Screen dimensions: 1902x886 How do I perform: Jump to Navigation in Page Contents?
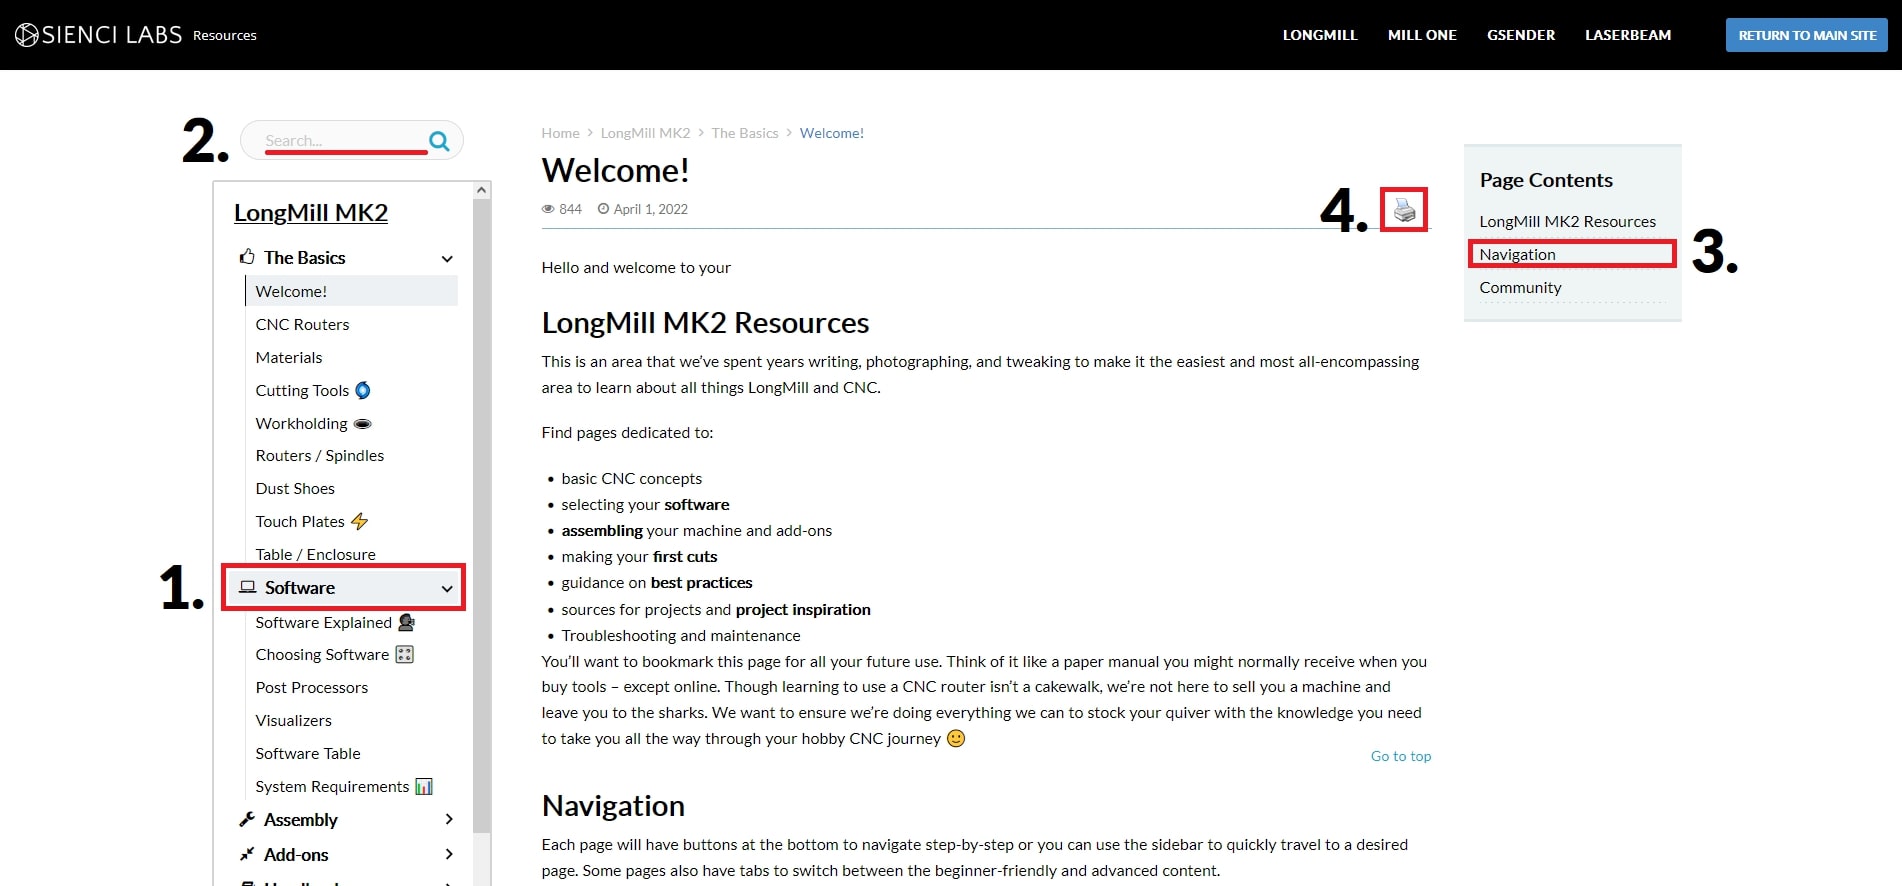pyautogui.click(x=1517, y=254)
